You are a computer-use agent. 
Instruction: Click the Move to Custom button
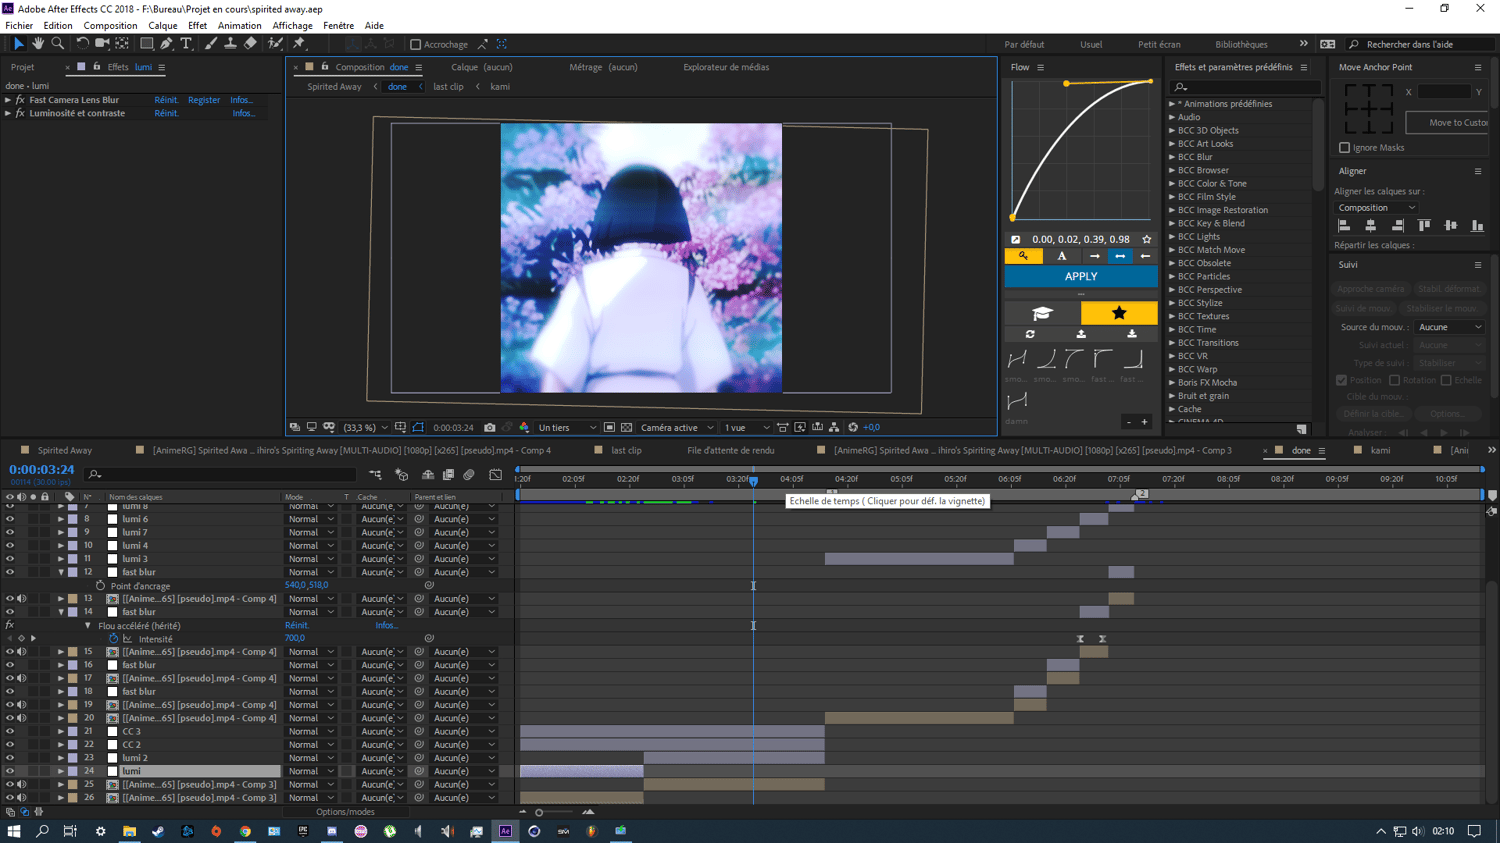(x=1448, y=122)
